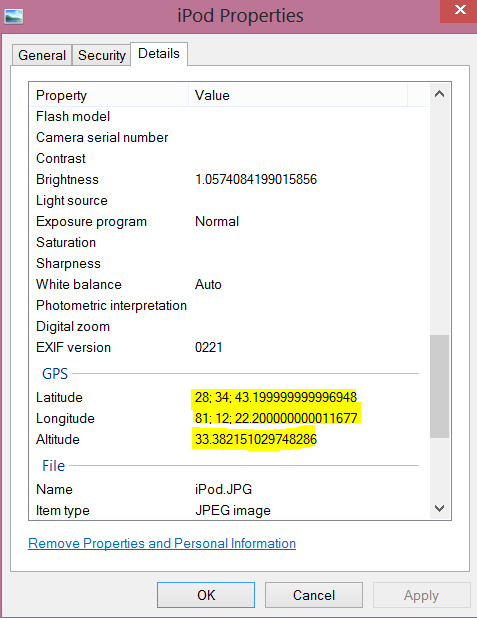477x618 pixels.
Task: Select the Name property label
Action: [54, 490]
